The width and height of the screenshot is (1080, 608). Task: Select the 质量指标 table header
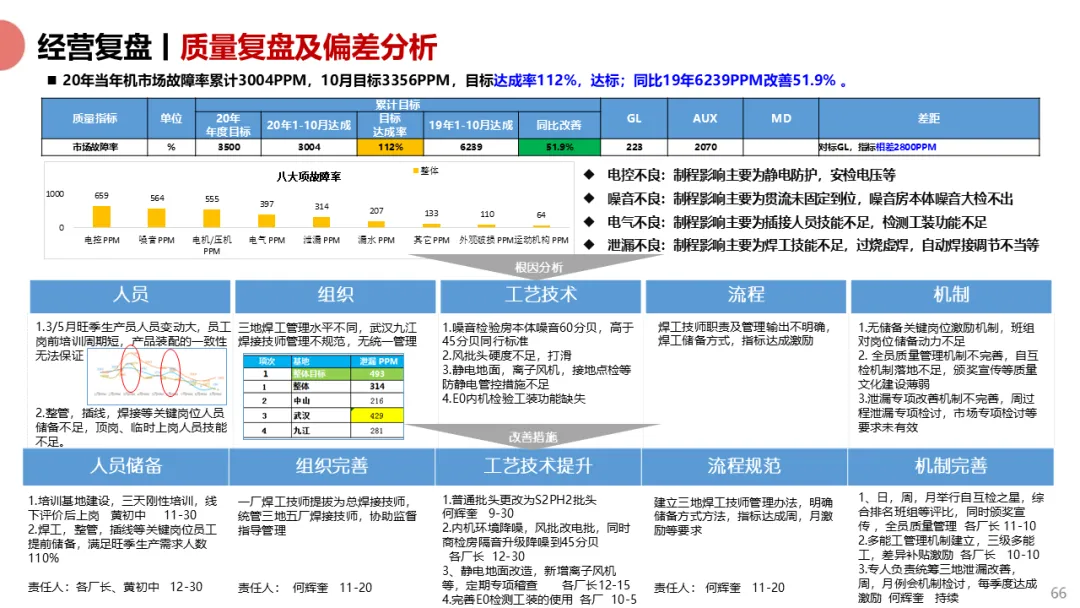(x=94, y=118)
